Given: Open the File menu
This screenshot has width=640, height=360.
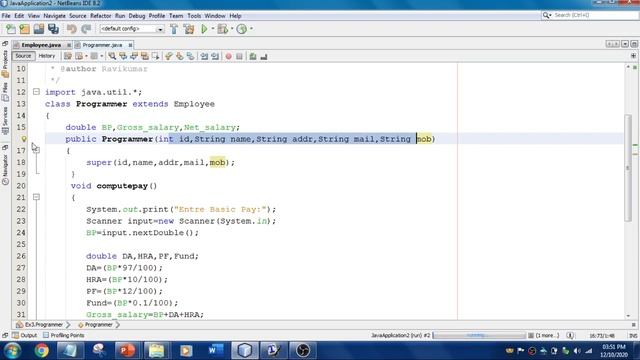Looking at the screenshot, I should (6, 16).
